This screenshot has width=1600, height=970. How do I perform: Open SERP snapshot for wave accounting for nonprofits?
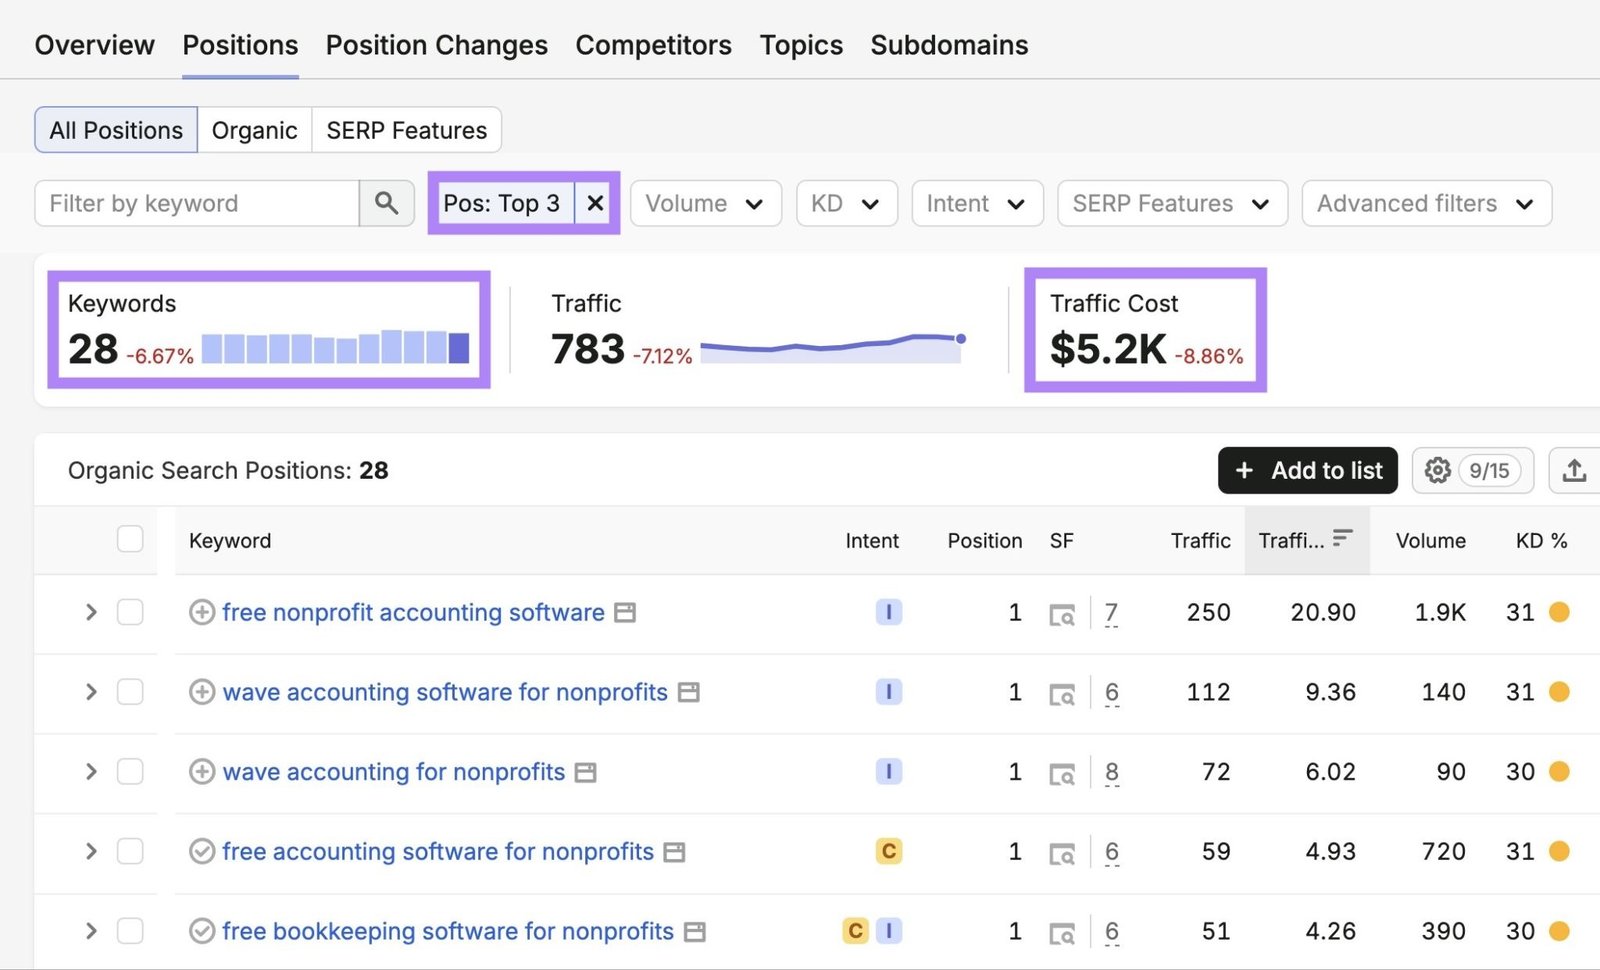coord(586,772)
